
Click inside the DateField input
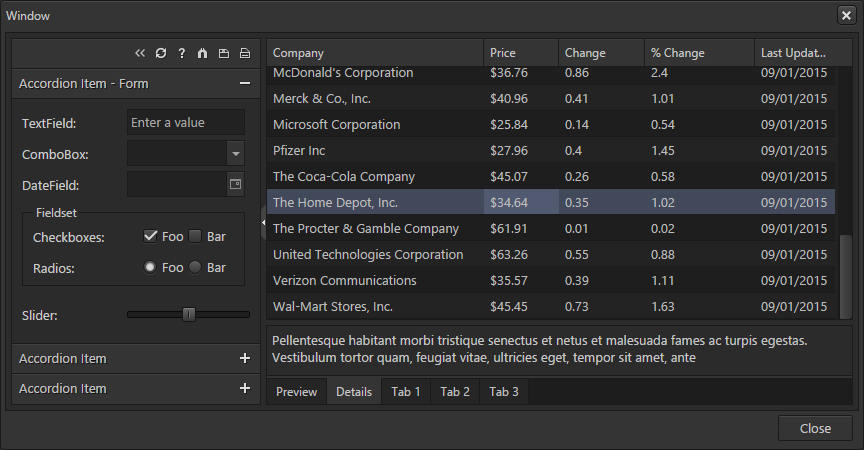pyautogui.click(x=177, y=184)
